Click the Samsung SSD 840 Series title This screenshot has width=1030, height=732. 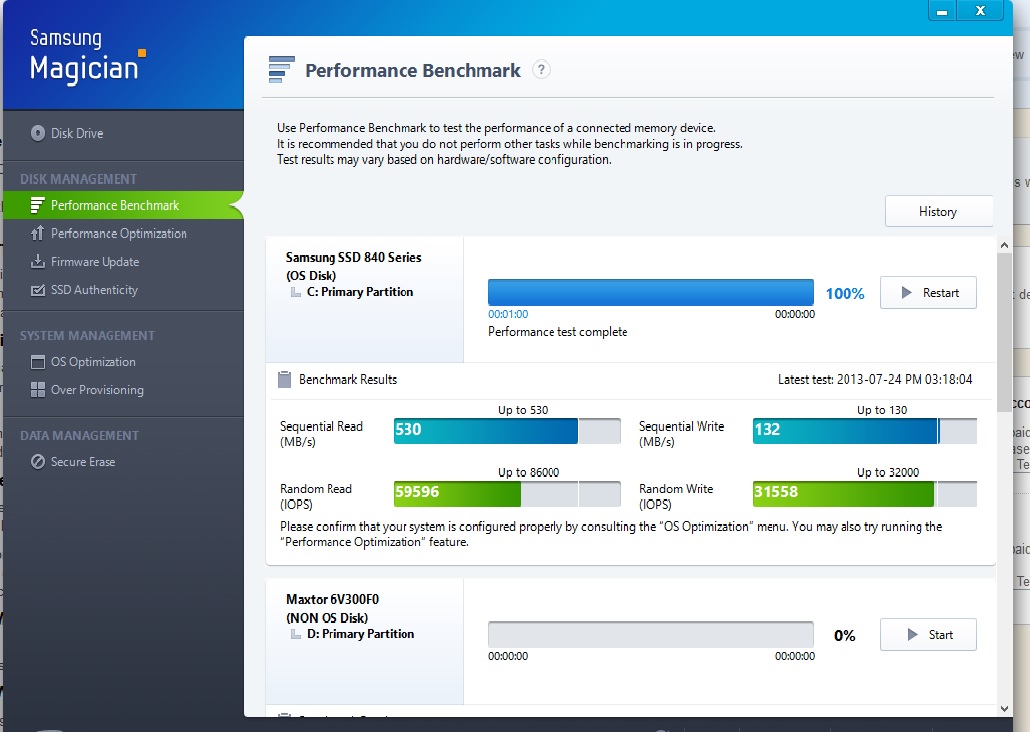tap(353, 258)
